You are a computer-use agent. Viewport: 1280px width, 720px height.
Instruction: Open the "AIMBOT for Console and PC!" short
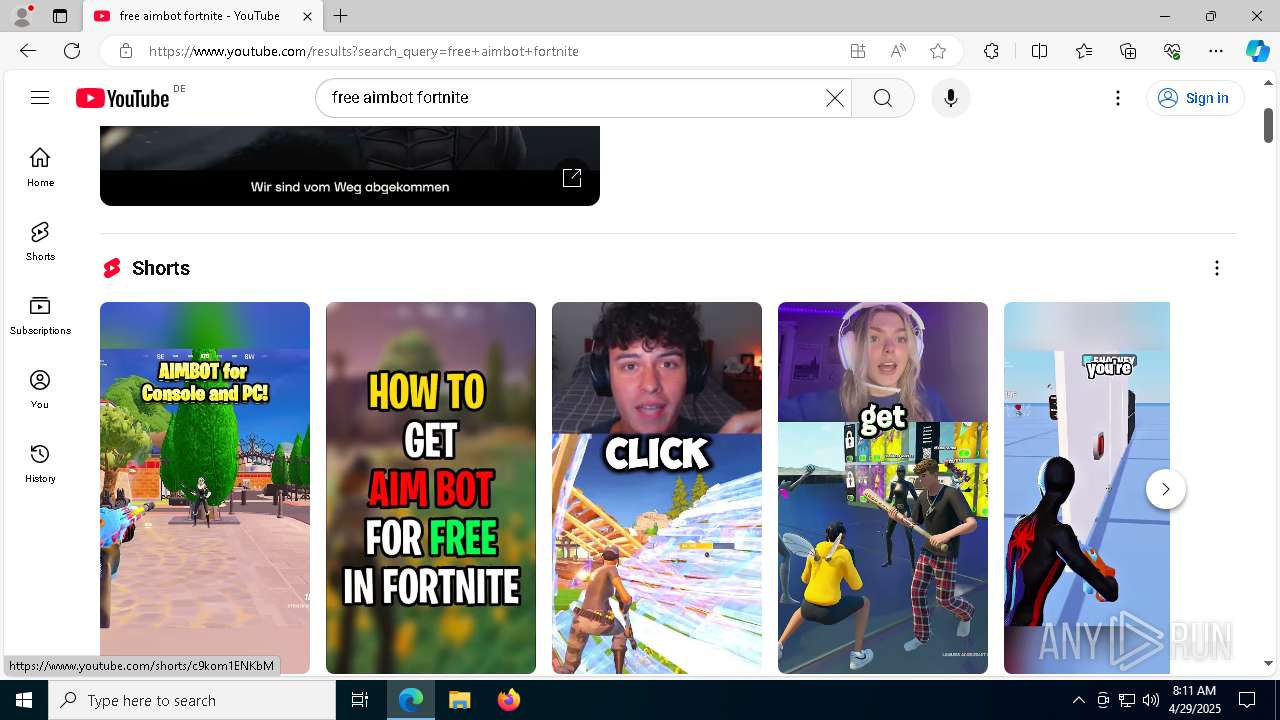205,488
